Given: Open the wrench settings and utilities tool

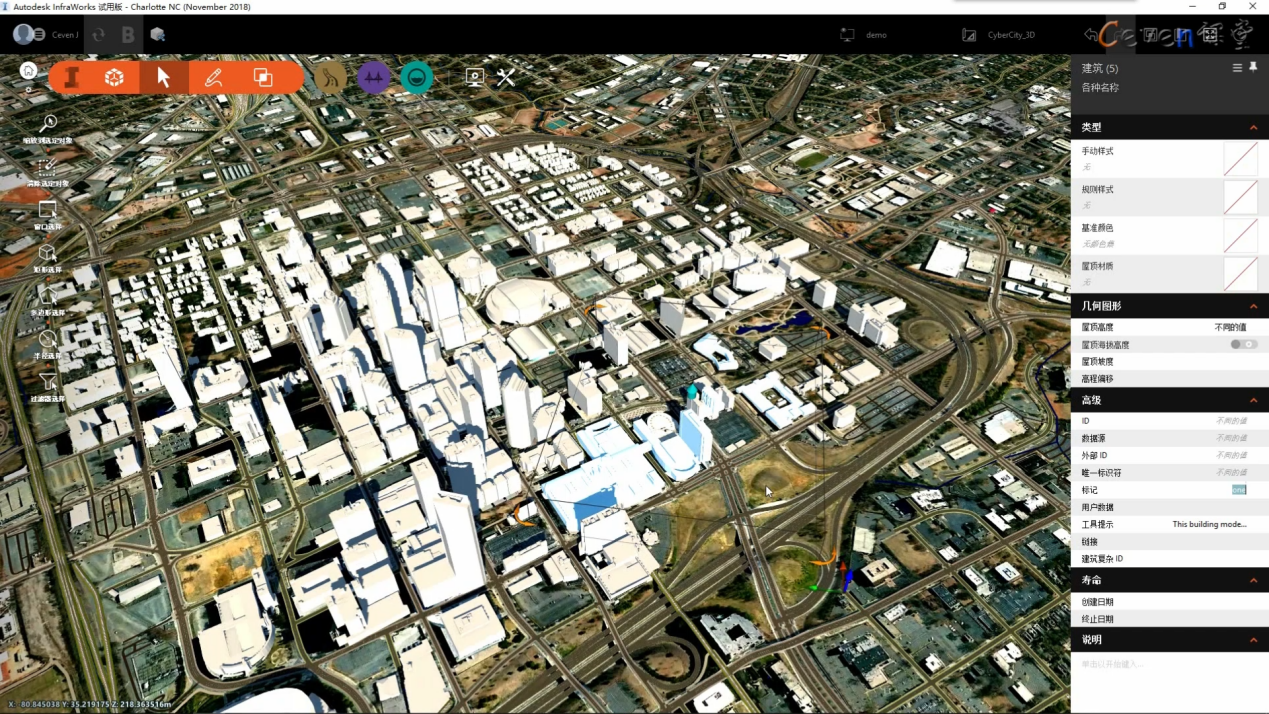Looking at the screenshot, I should point(506,77).
